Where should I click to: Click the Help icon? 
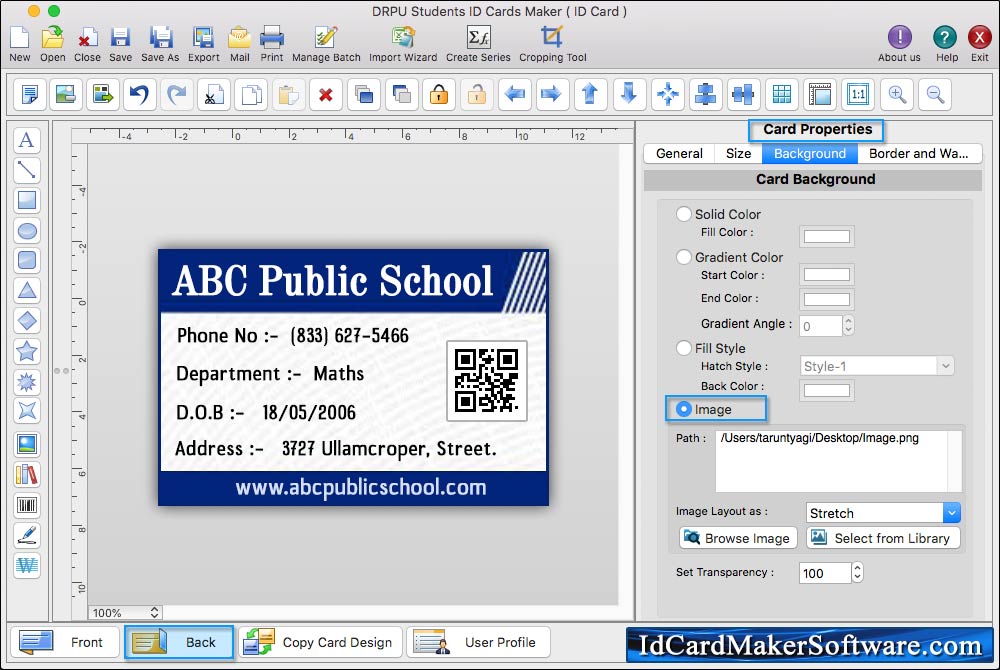click(x=946, y=44)
